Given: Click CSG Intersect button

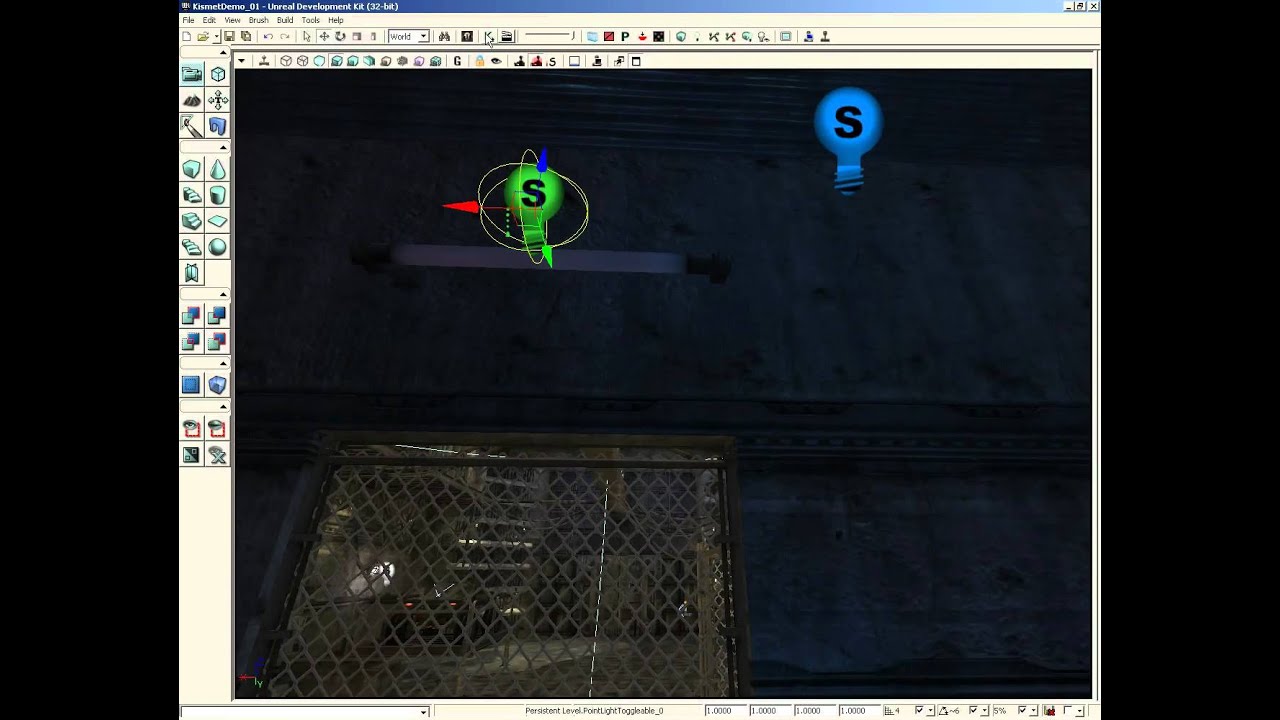Looking at the screenshot, I should coord(191,342).
